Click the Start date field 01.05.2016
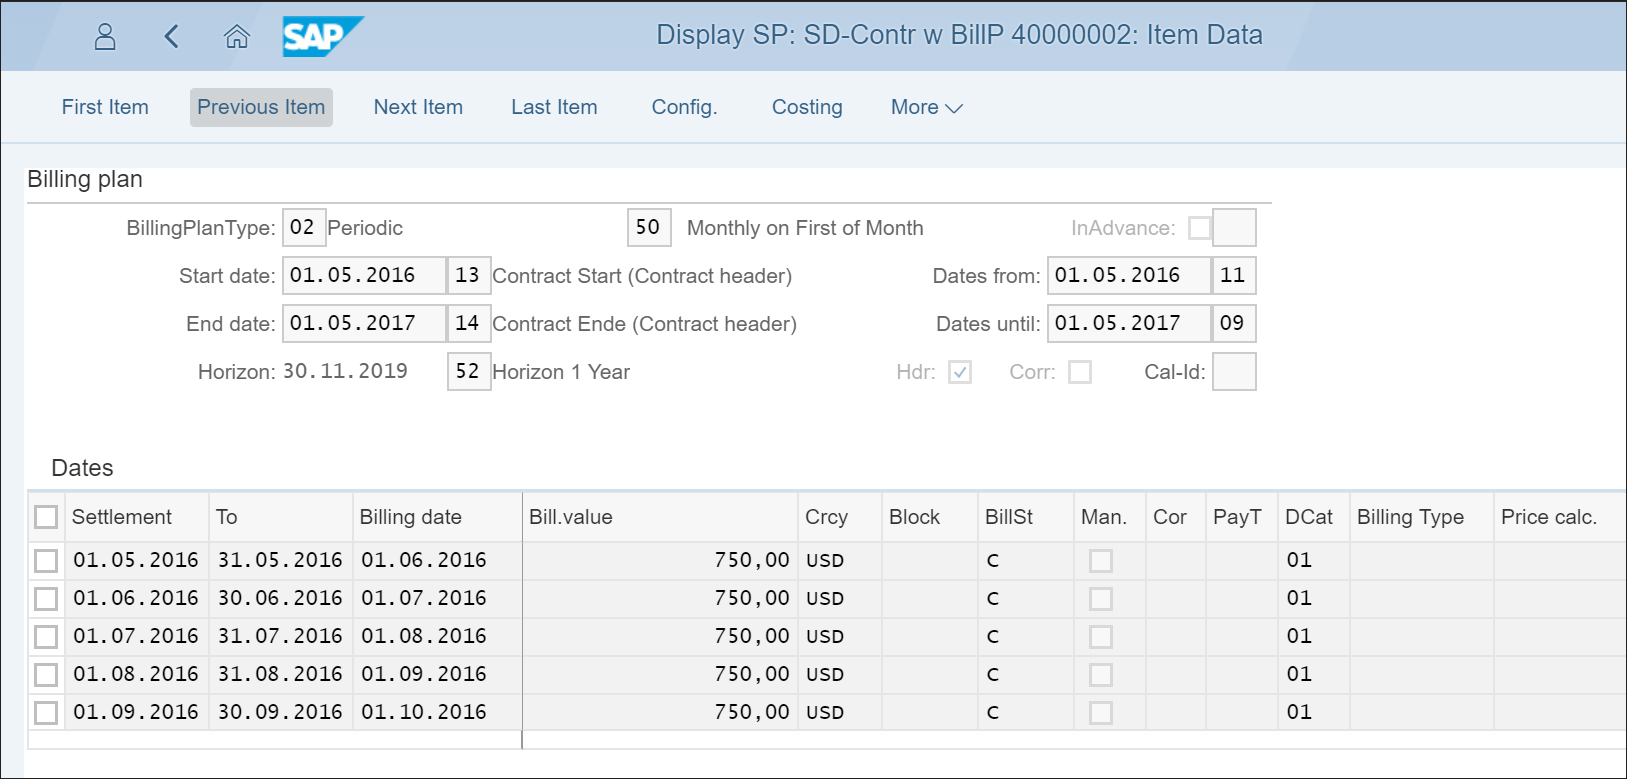This screenshot has width=1627, height=779. point(364,276)
